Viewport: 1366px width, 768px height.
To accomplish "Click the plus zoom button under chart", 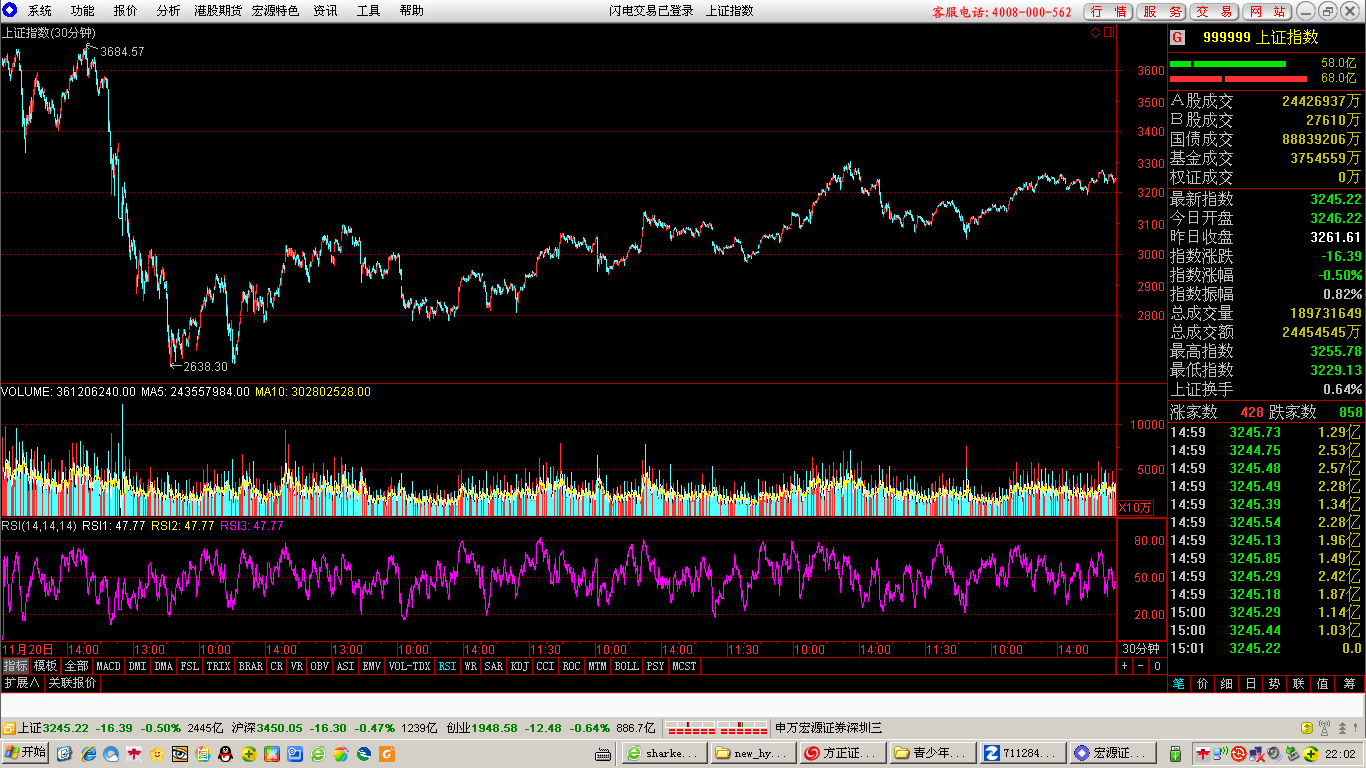I will point(1124,665).
